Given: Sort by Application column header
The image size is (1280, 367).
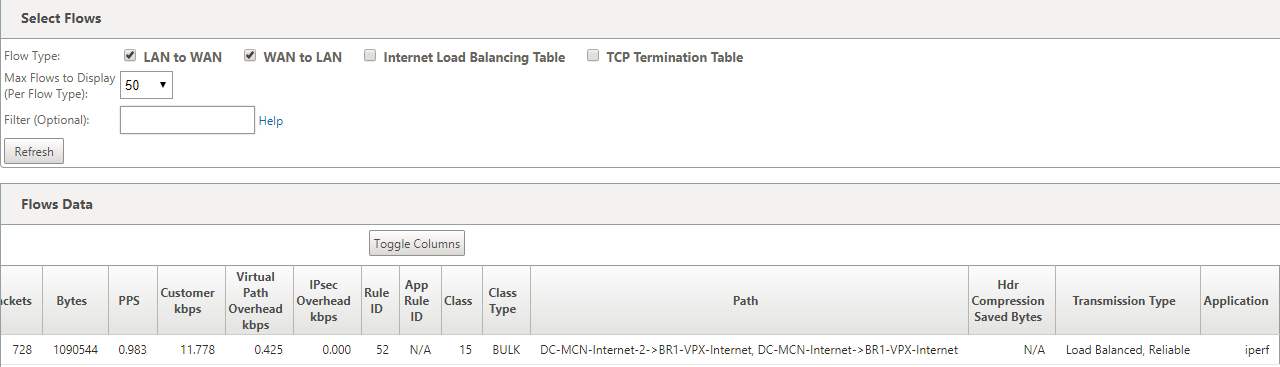Looking at the screenshot, I should click(x=1236, y=301).
